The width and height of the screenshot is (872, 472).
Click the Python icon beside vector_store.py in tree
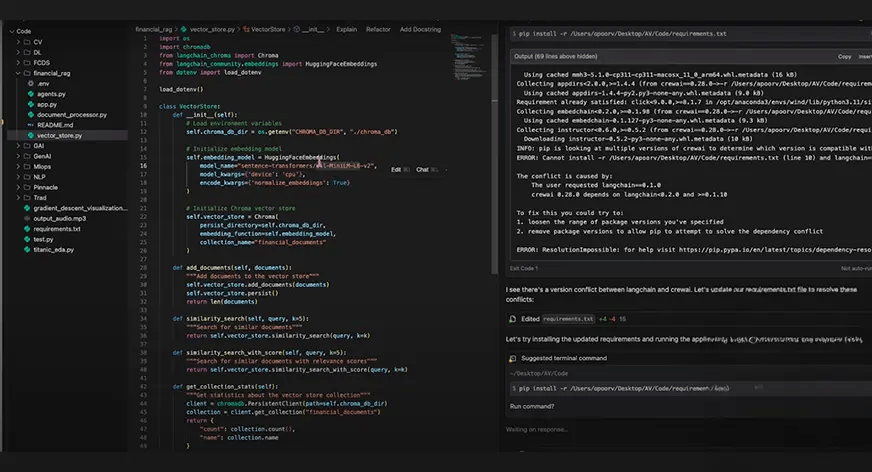coord(31,135)
